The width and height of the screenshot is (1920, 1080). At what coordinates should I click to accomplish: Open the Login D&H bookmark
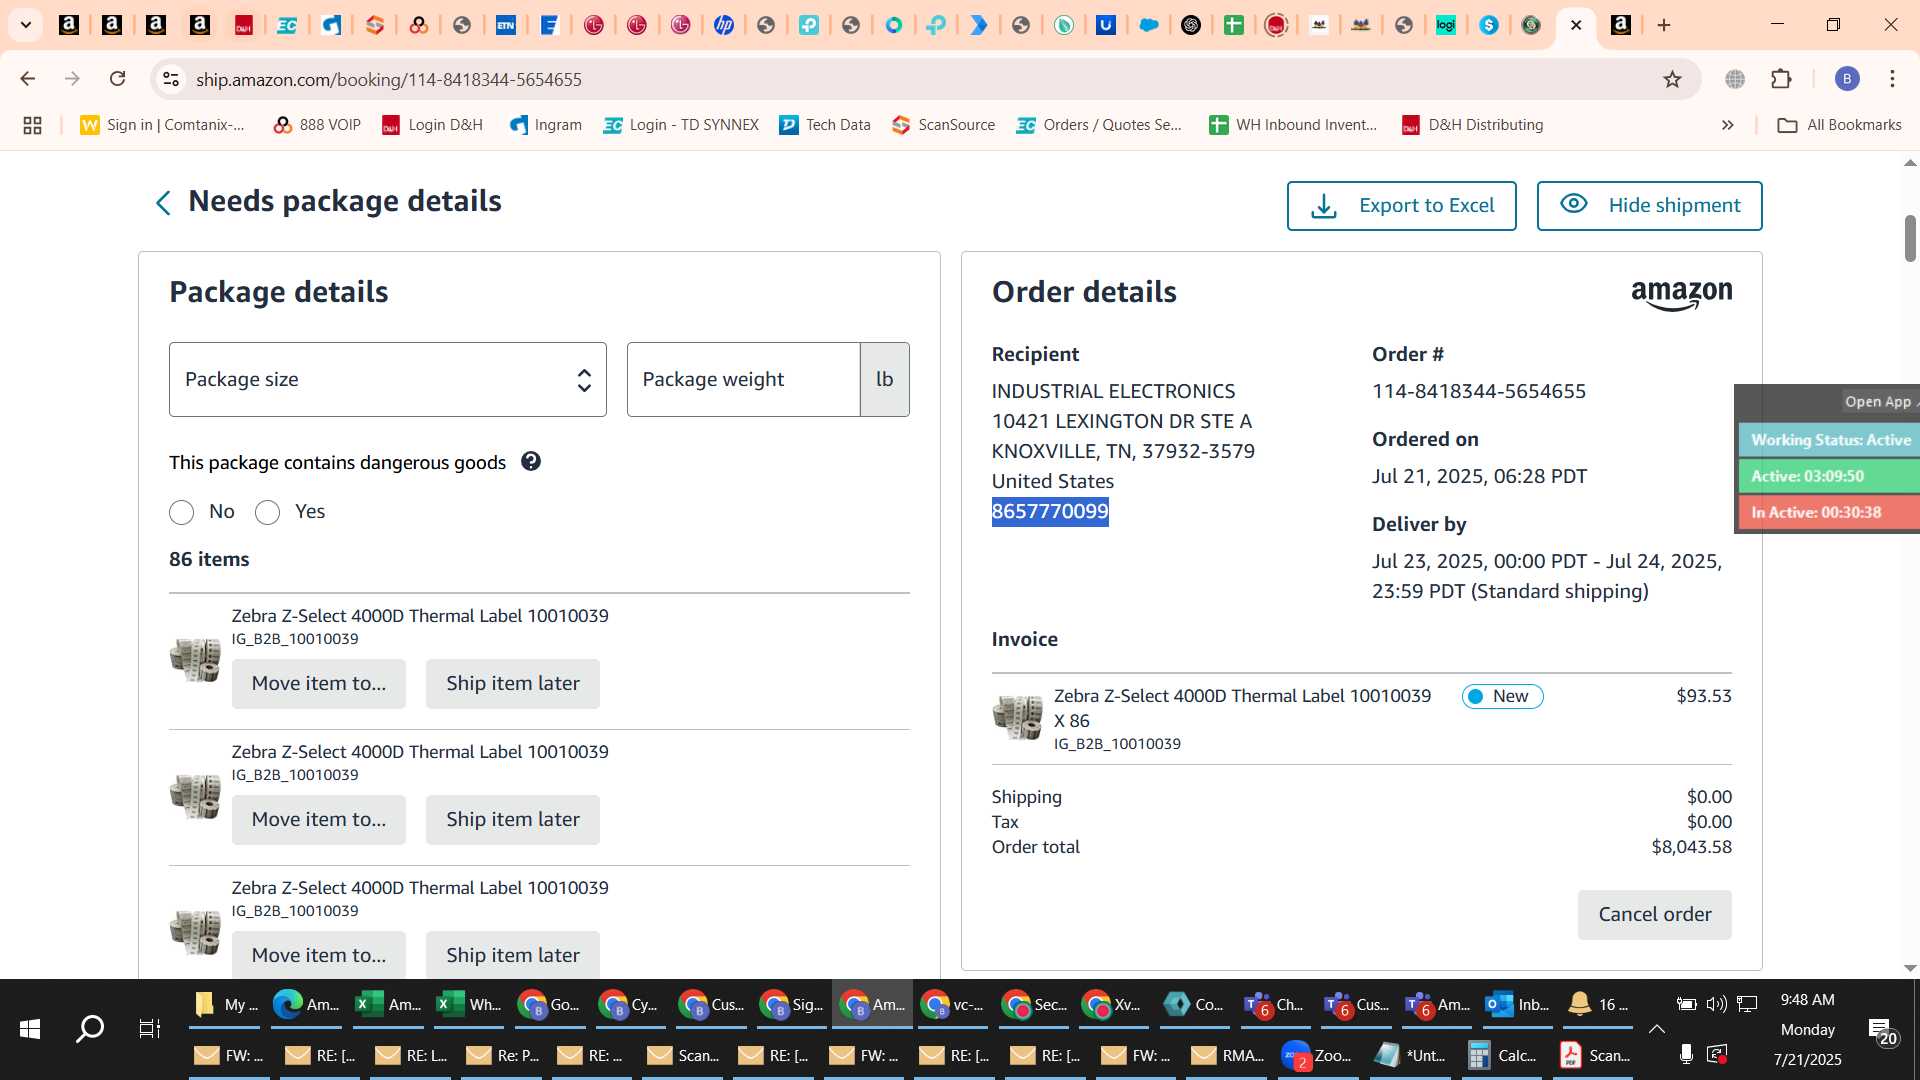[433, 125]
